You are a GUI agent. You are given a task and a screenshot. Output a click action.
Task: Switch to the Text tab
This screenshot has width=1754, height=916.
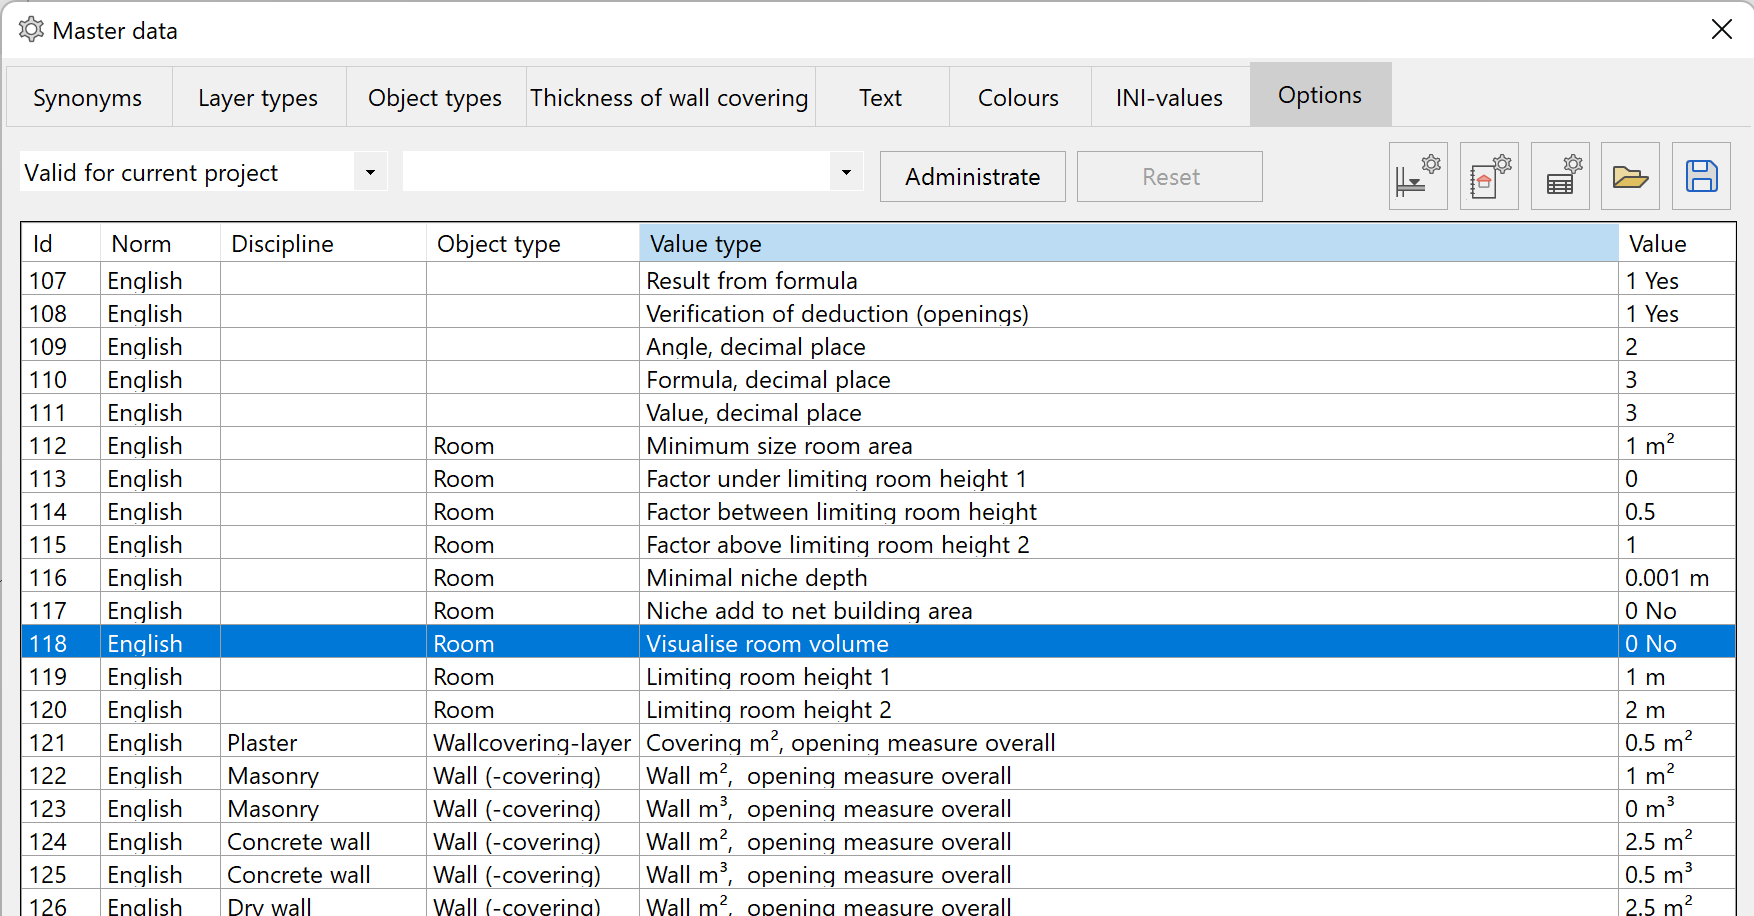click(881, 97)
